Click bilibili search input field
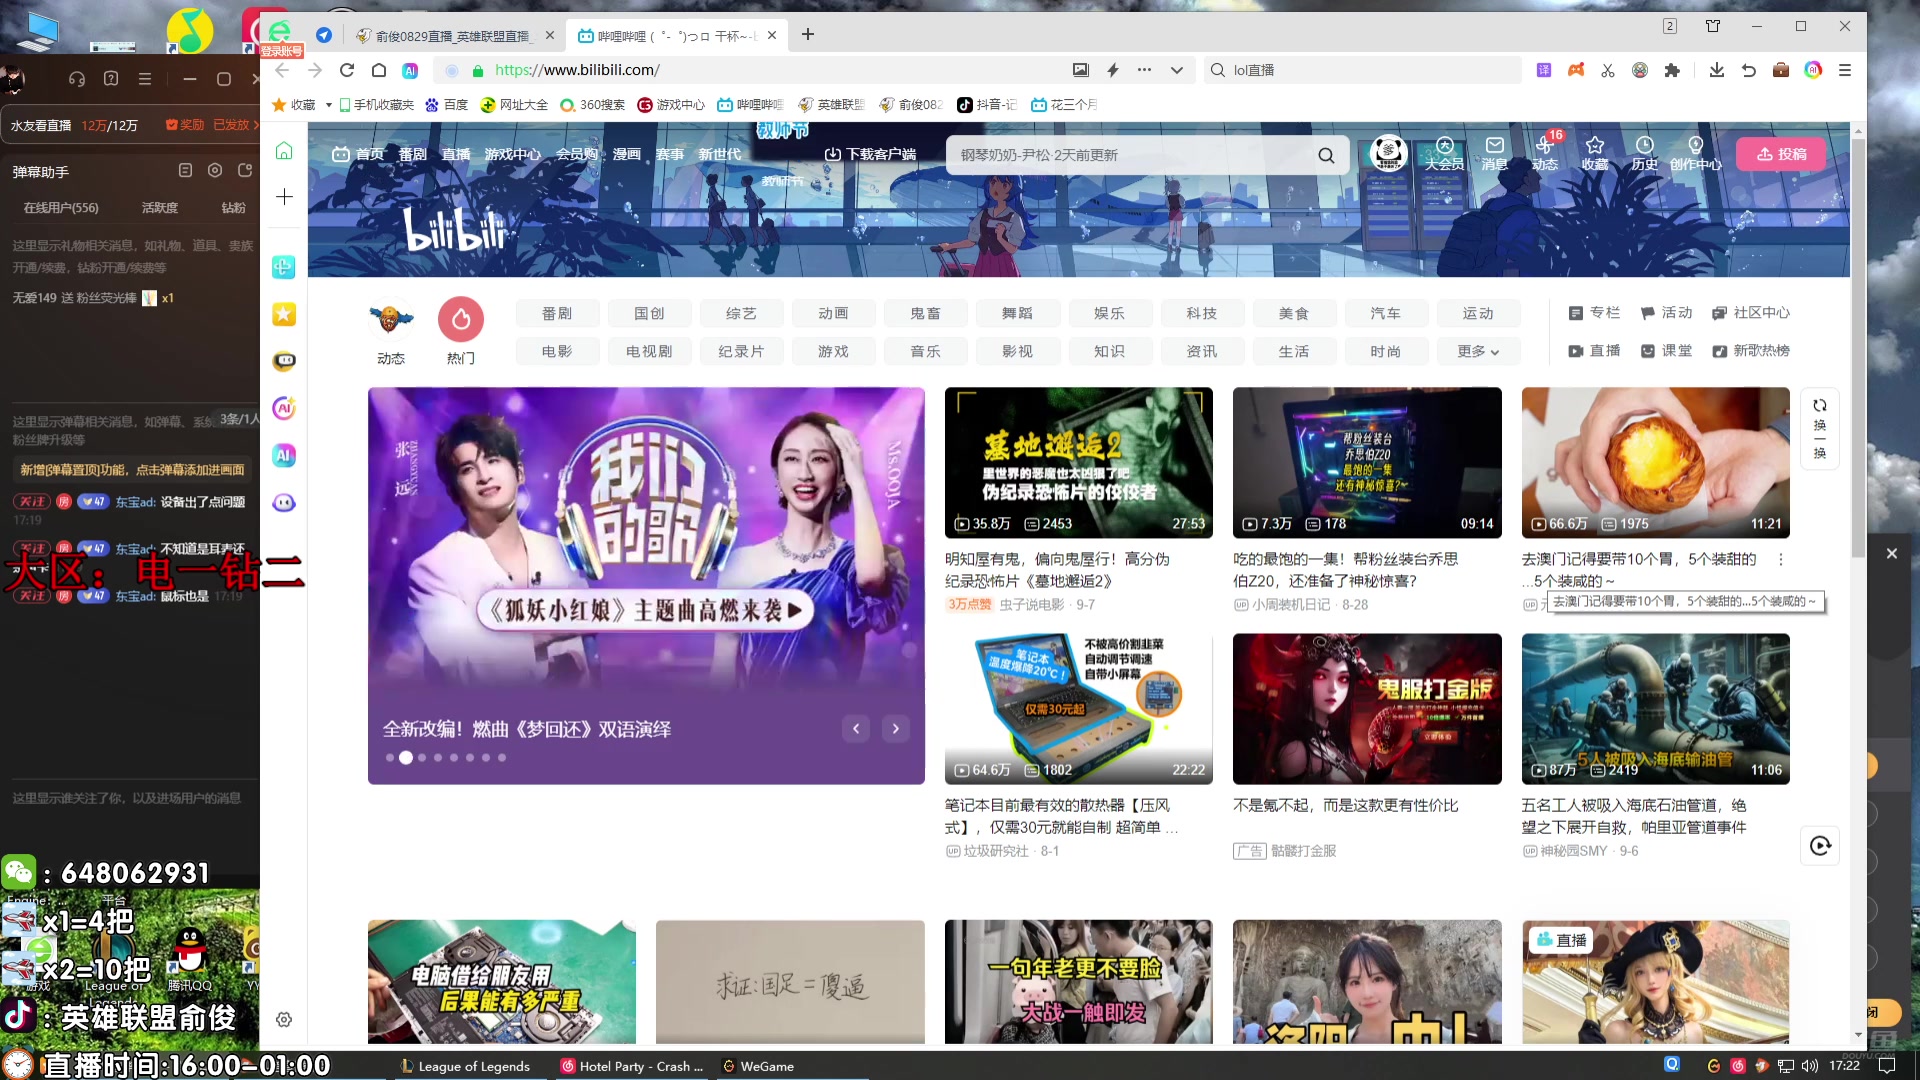Viewport: 1920px width, 1080px height. pyautogui.click(x=1130, y=155)
